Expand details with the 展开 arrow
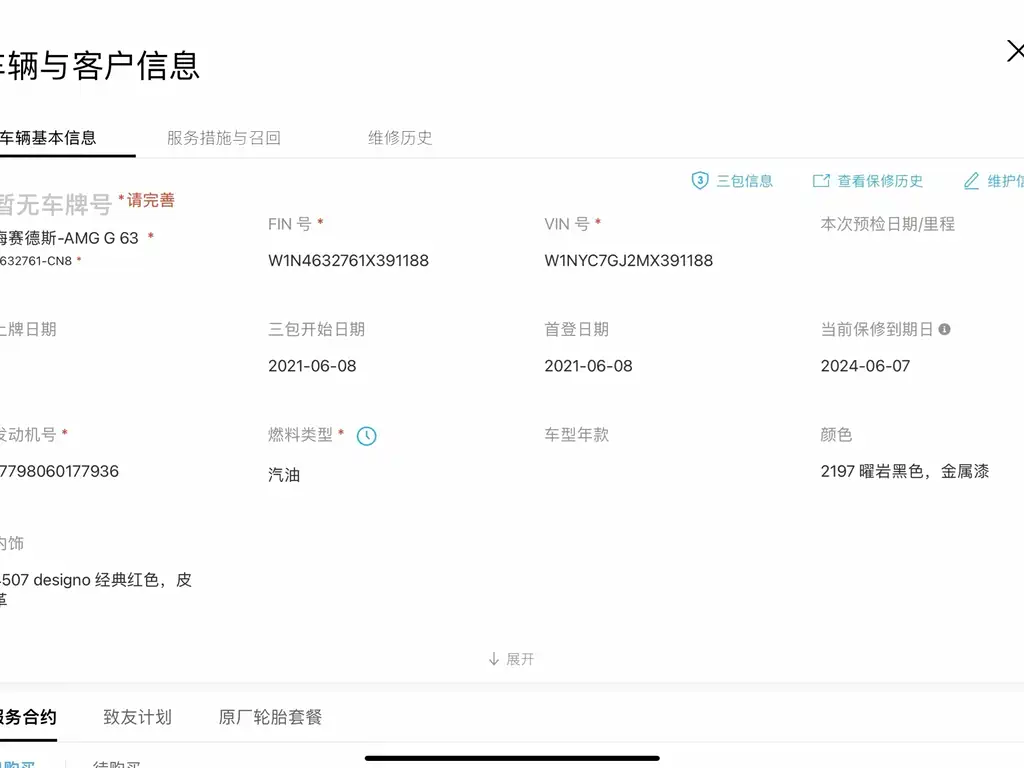The height and width of the screenshot is (768, 1024). pyautogui.click(x=511, y=659)
